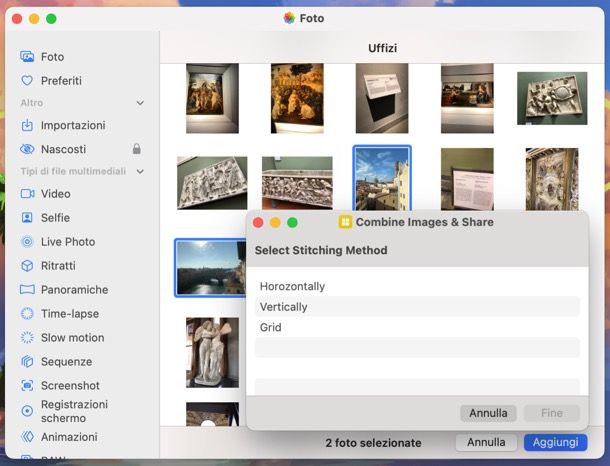Deselect the Florence skyline blue sky photo
The height and width of the screenshot is (466, 610).
coord(382,179)
